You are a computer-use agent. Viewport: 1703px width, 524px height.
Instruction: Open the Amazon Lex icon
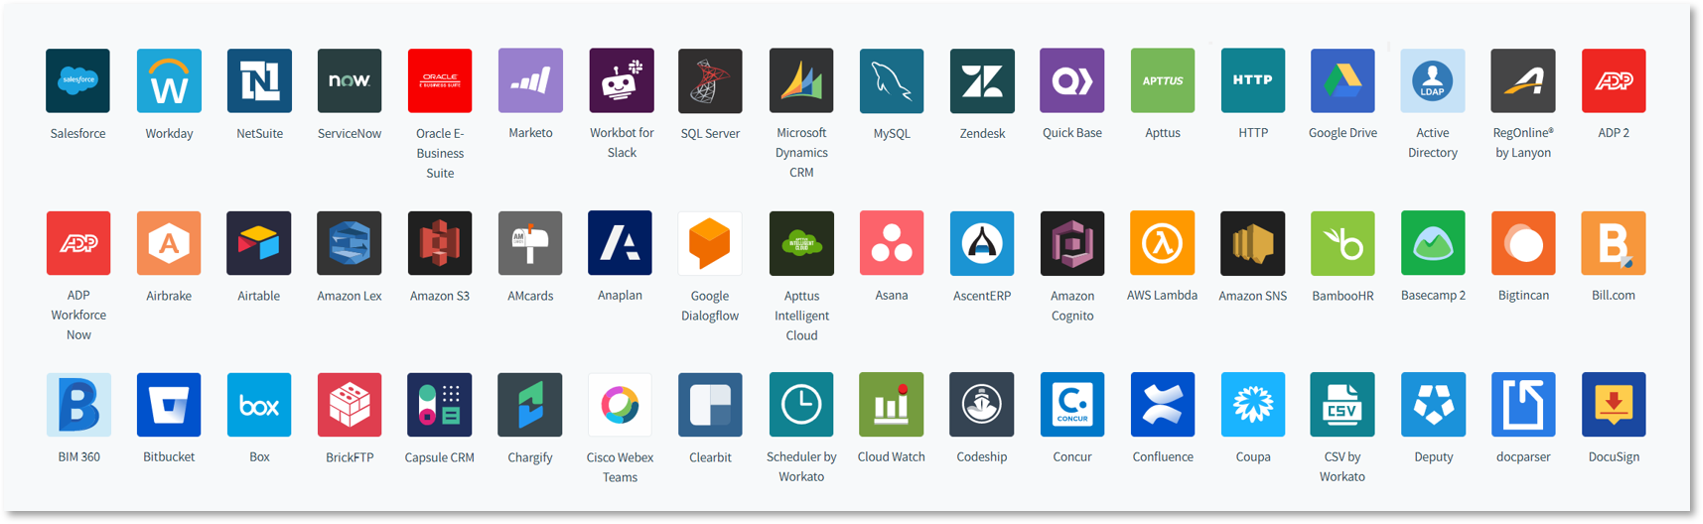tap(349, 243)
